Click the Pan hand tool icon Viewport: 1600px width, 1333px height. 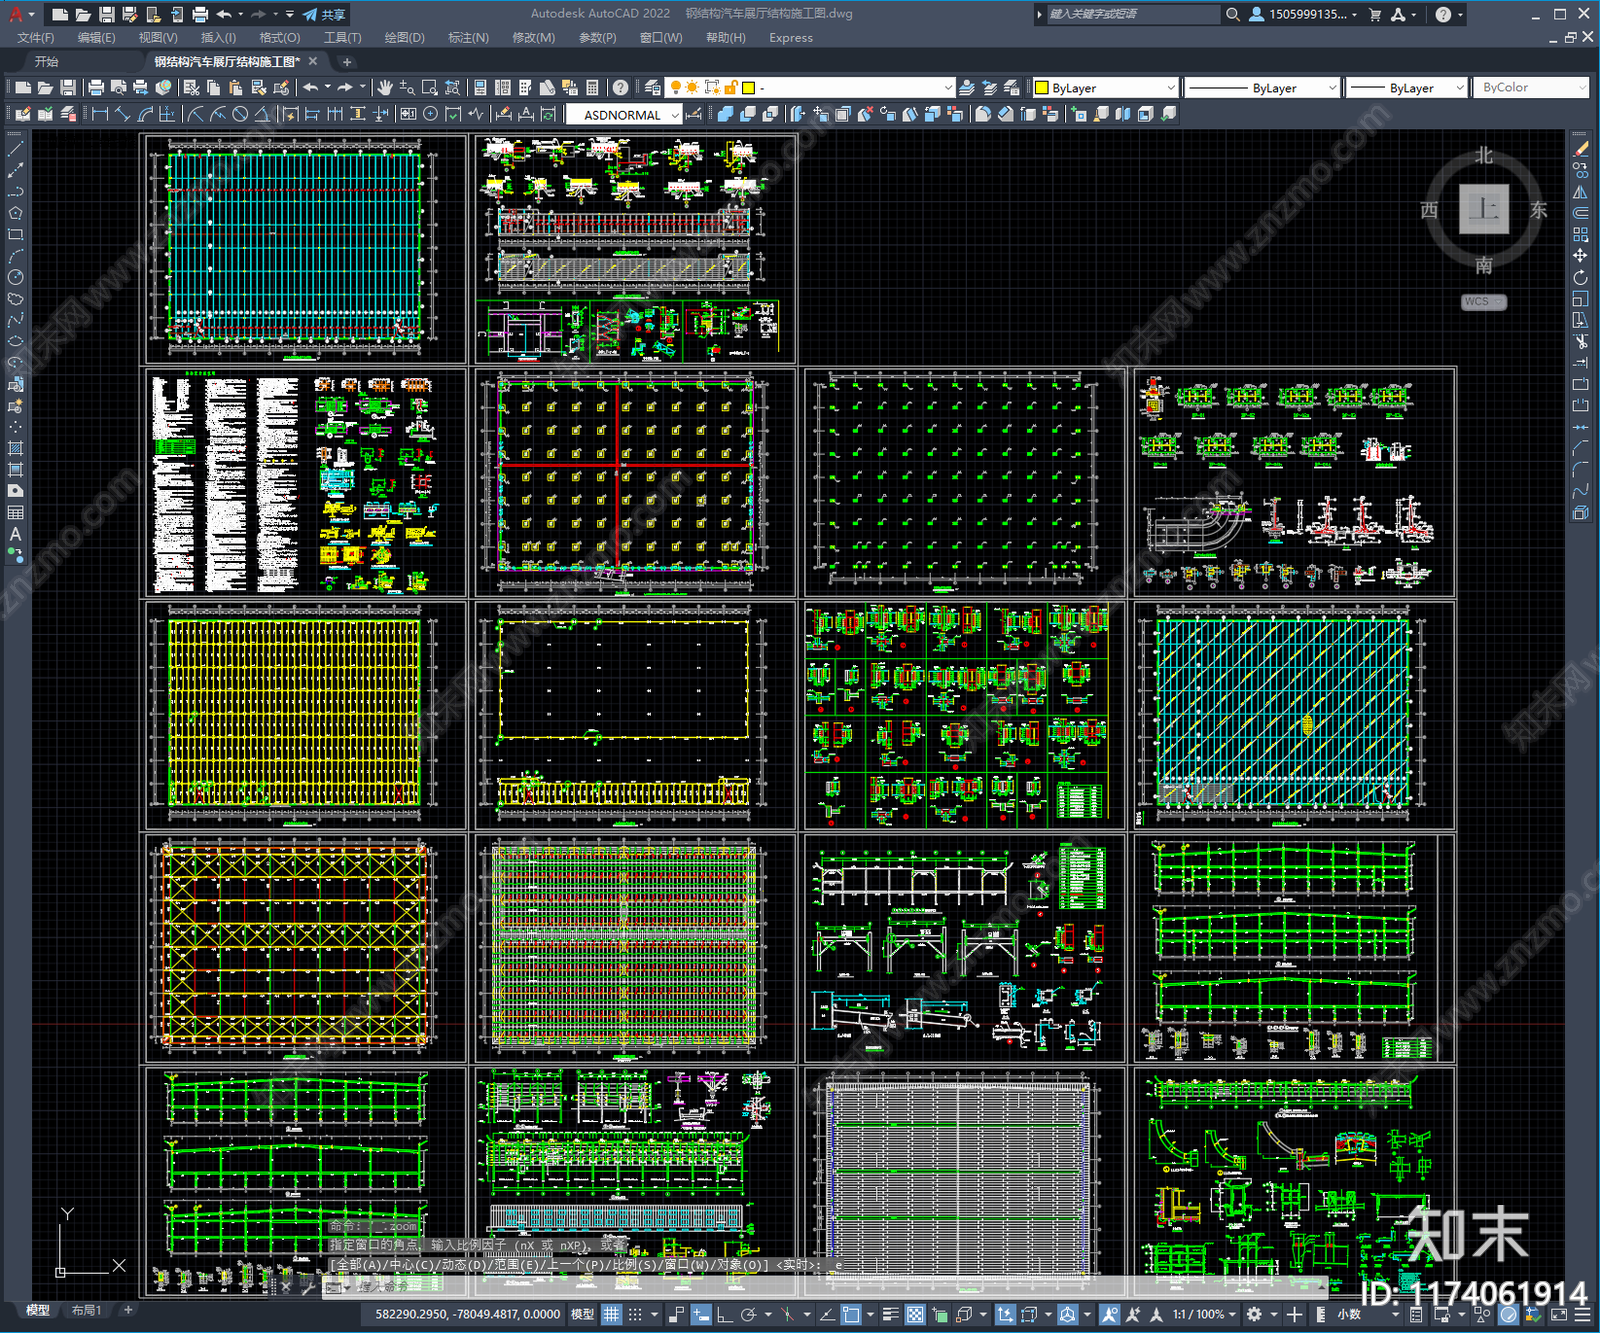[384, 88]
